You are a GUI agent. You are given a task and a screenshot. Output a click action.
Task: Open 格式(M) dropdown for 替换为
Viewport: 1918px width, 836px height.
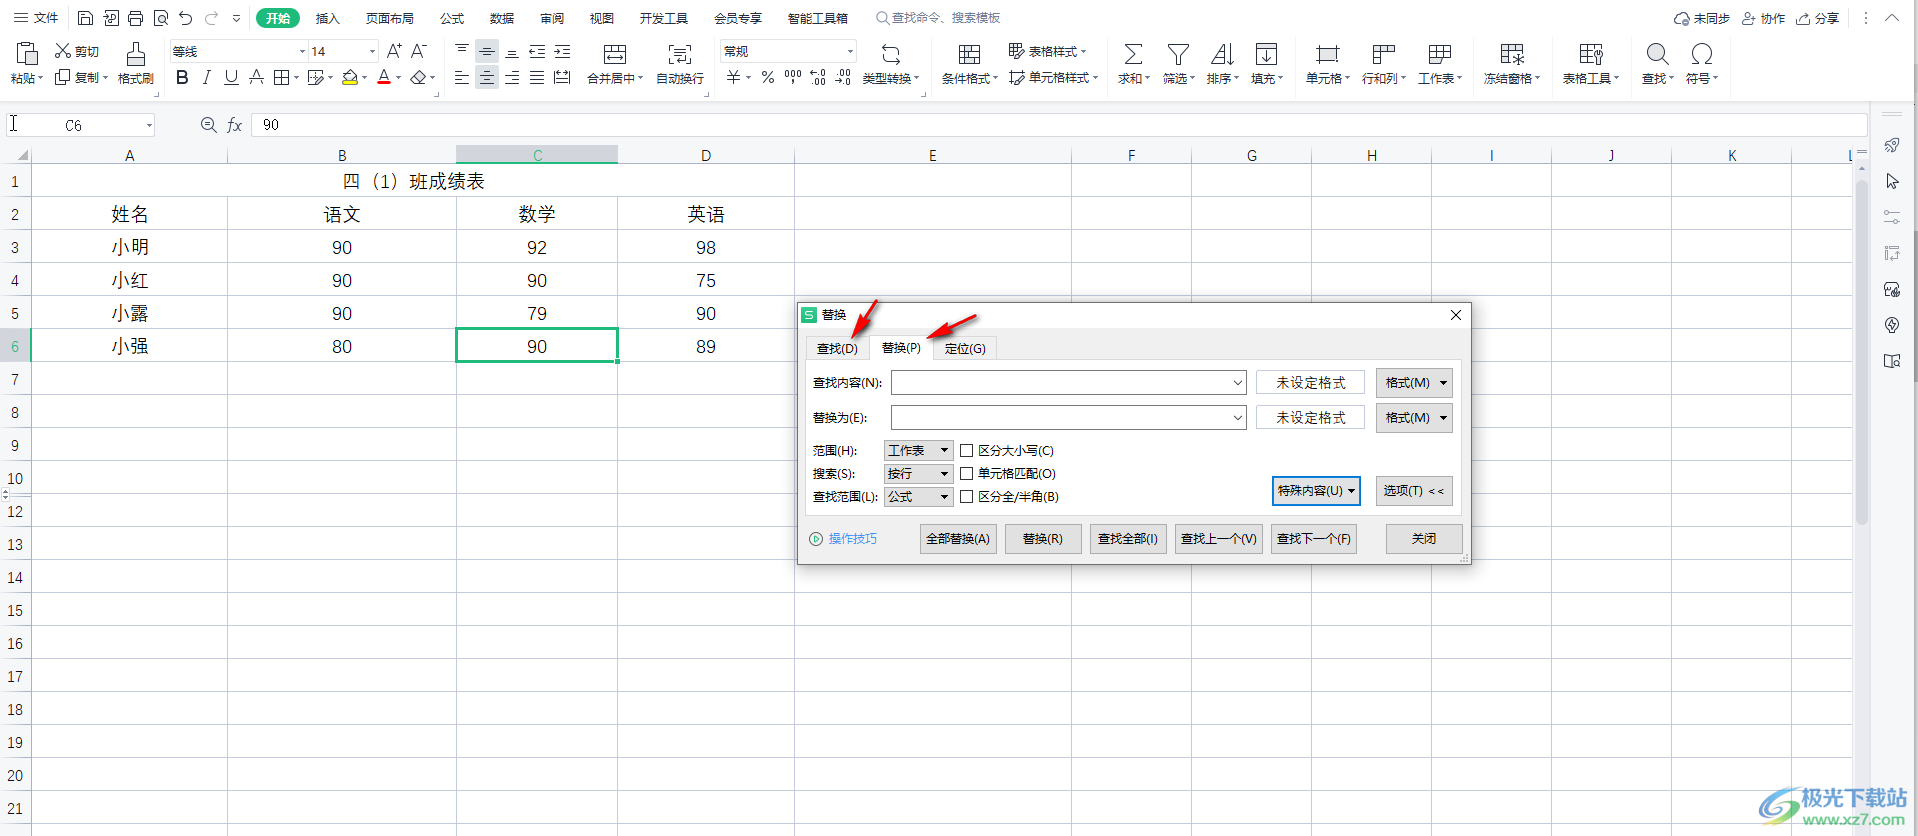1414,418
